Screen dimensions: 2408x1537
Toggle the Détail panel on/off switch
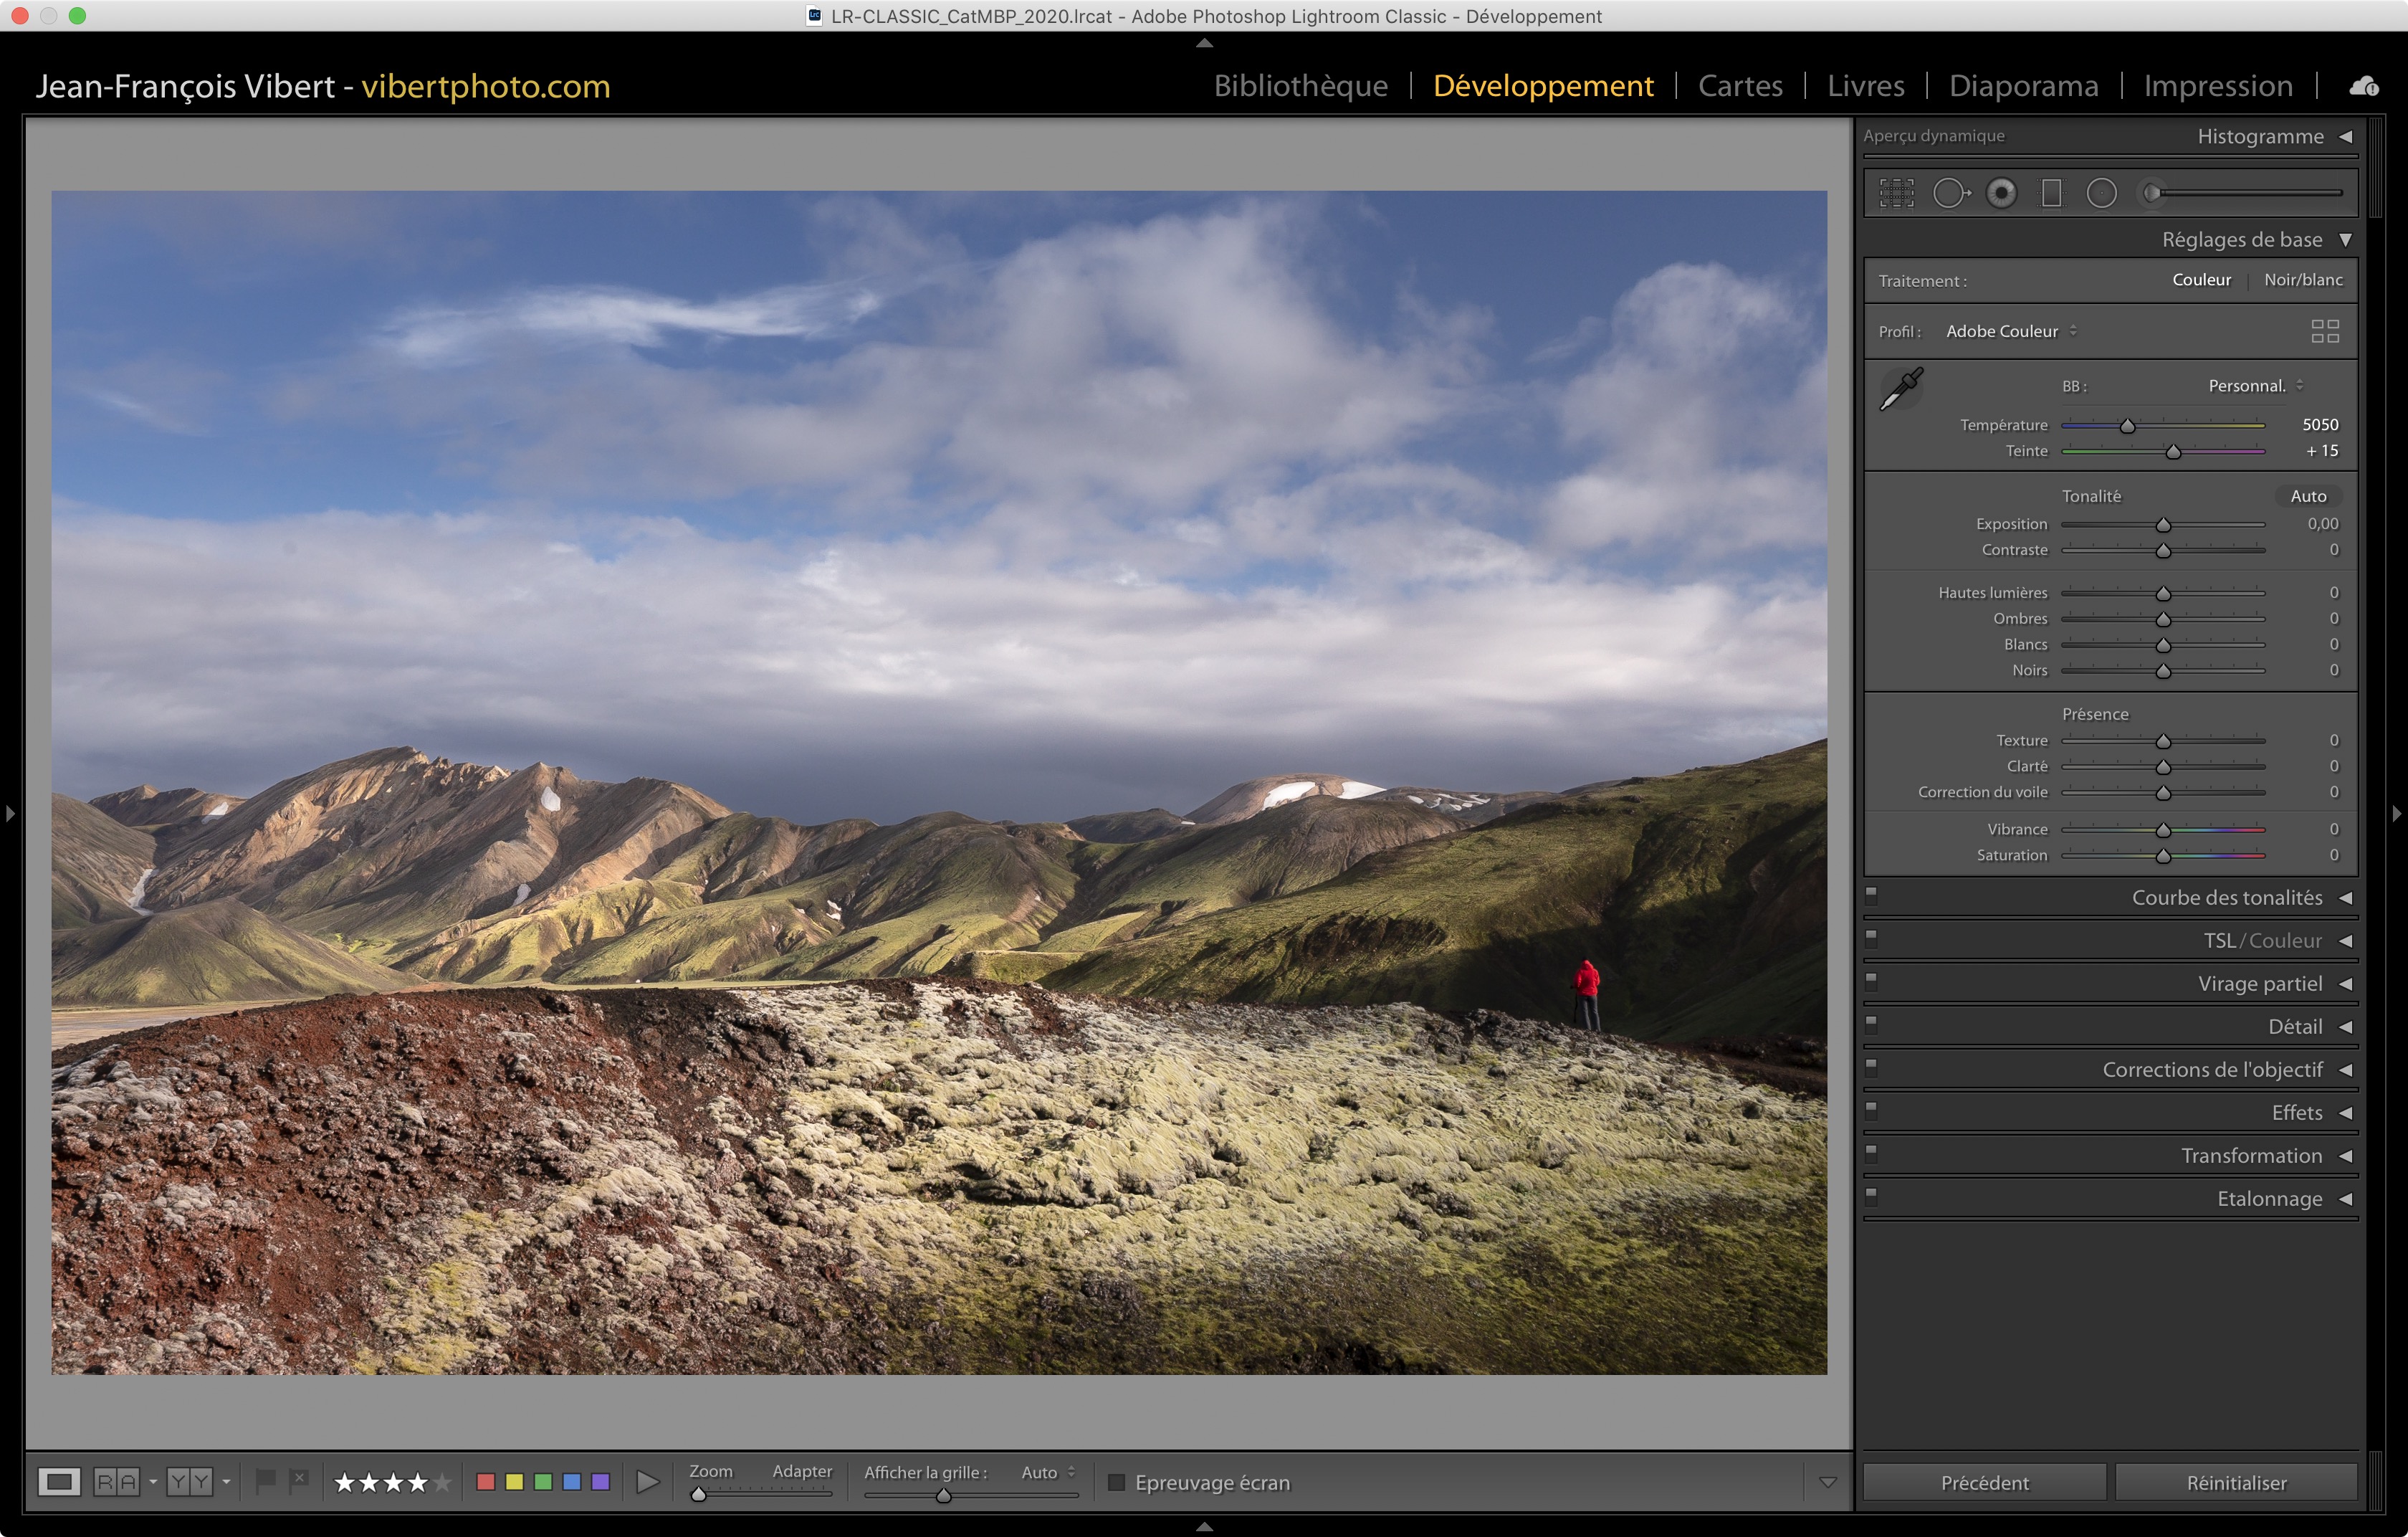pyautogui.click(x=1871, y=1024)
